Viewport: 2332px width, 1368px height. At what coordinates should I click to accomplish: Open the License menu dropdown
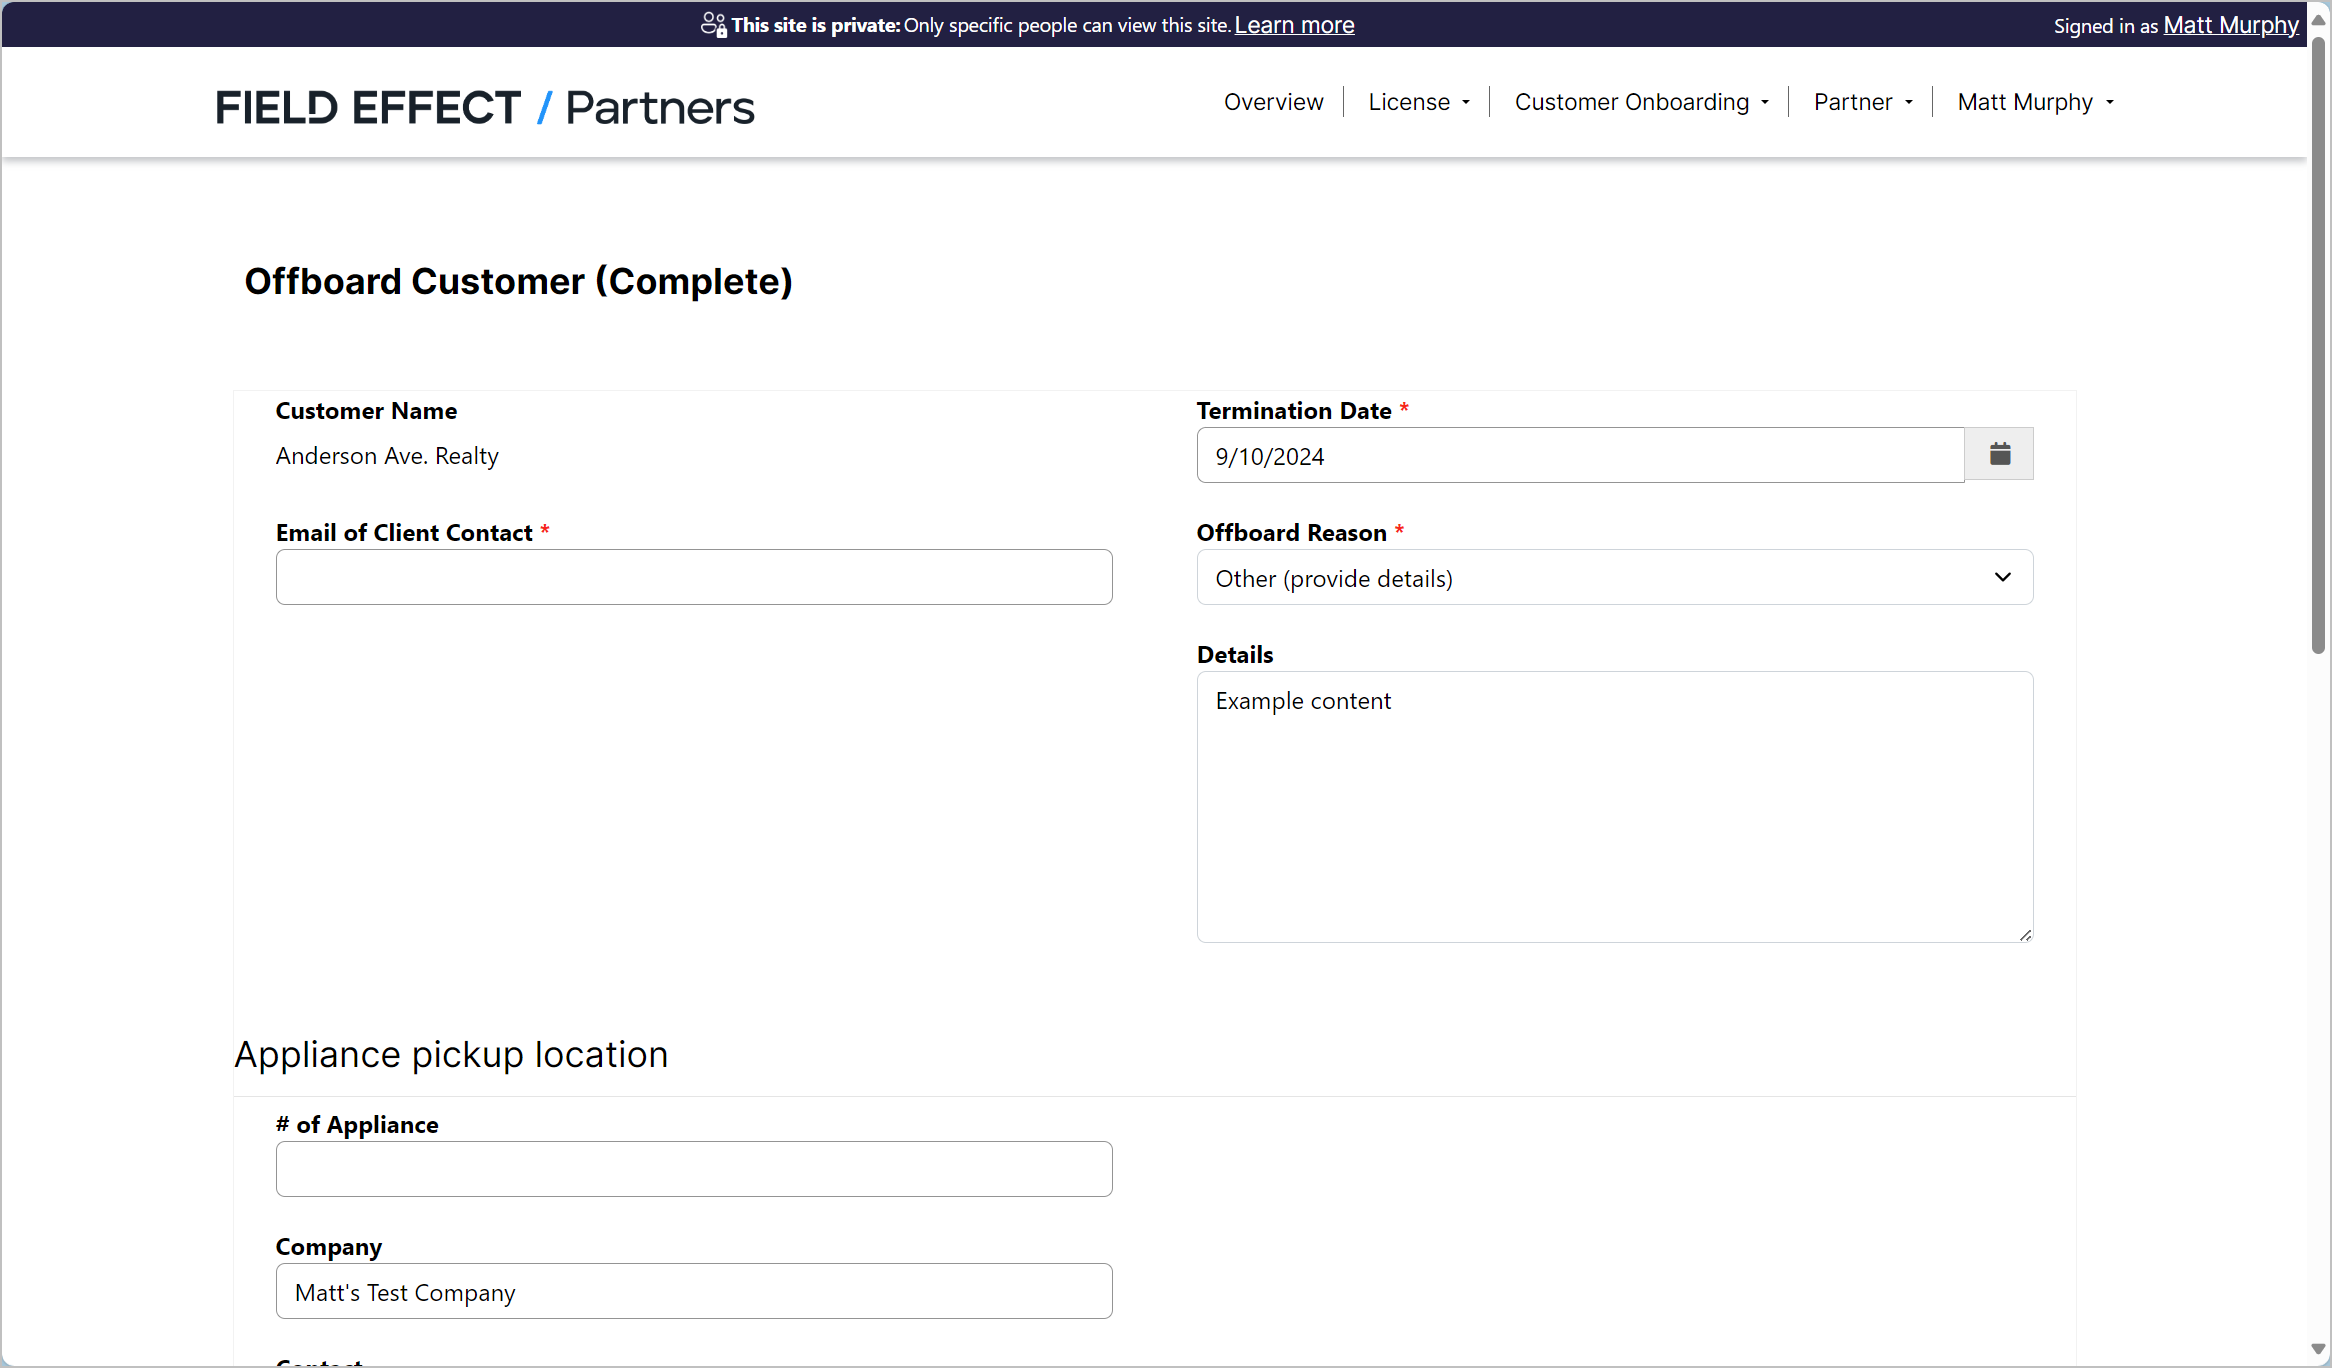1418,102
